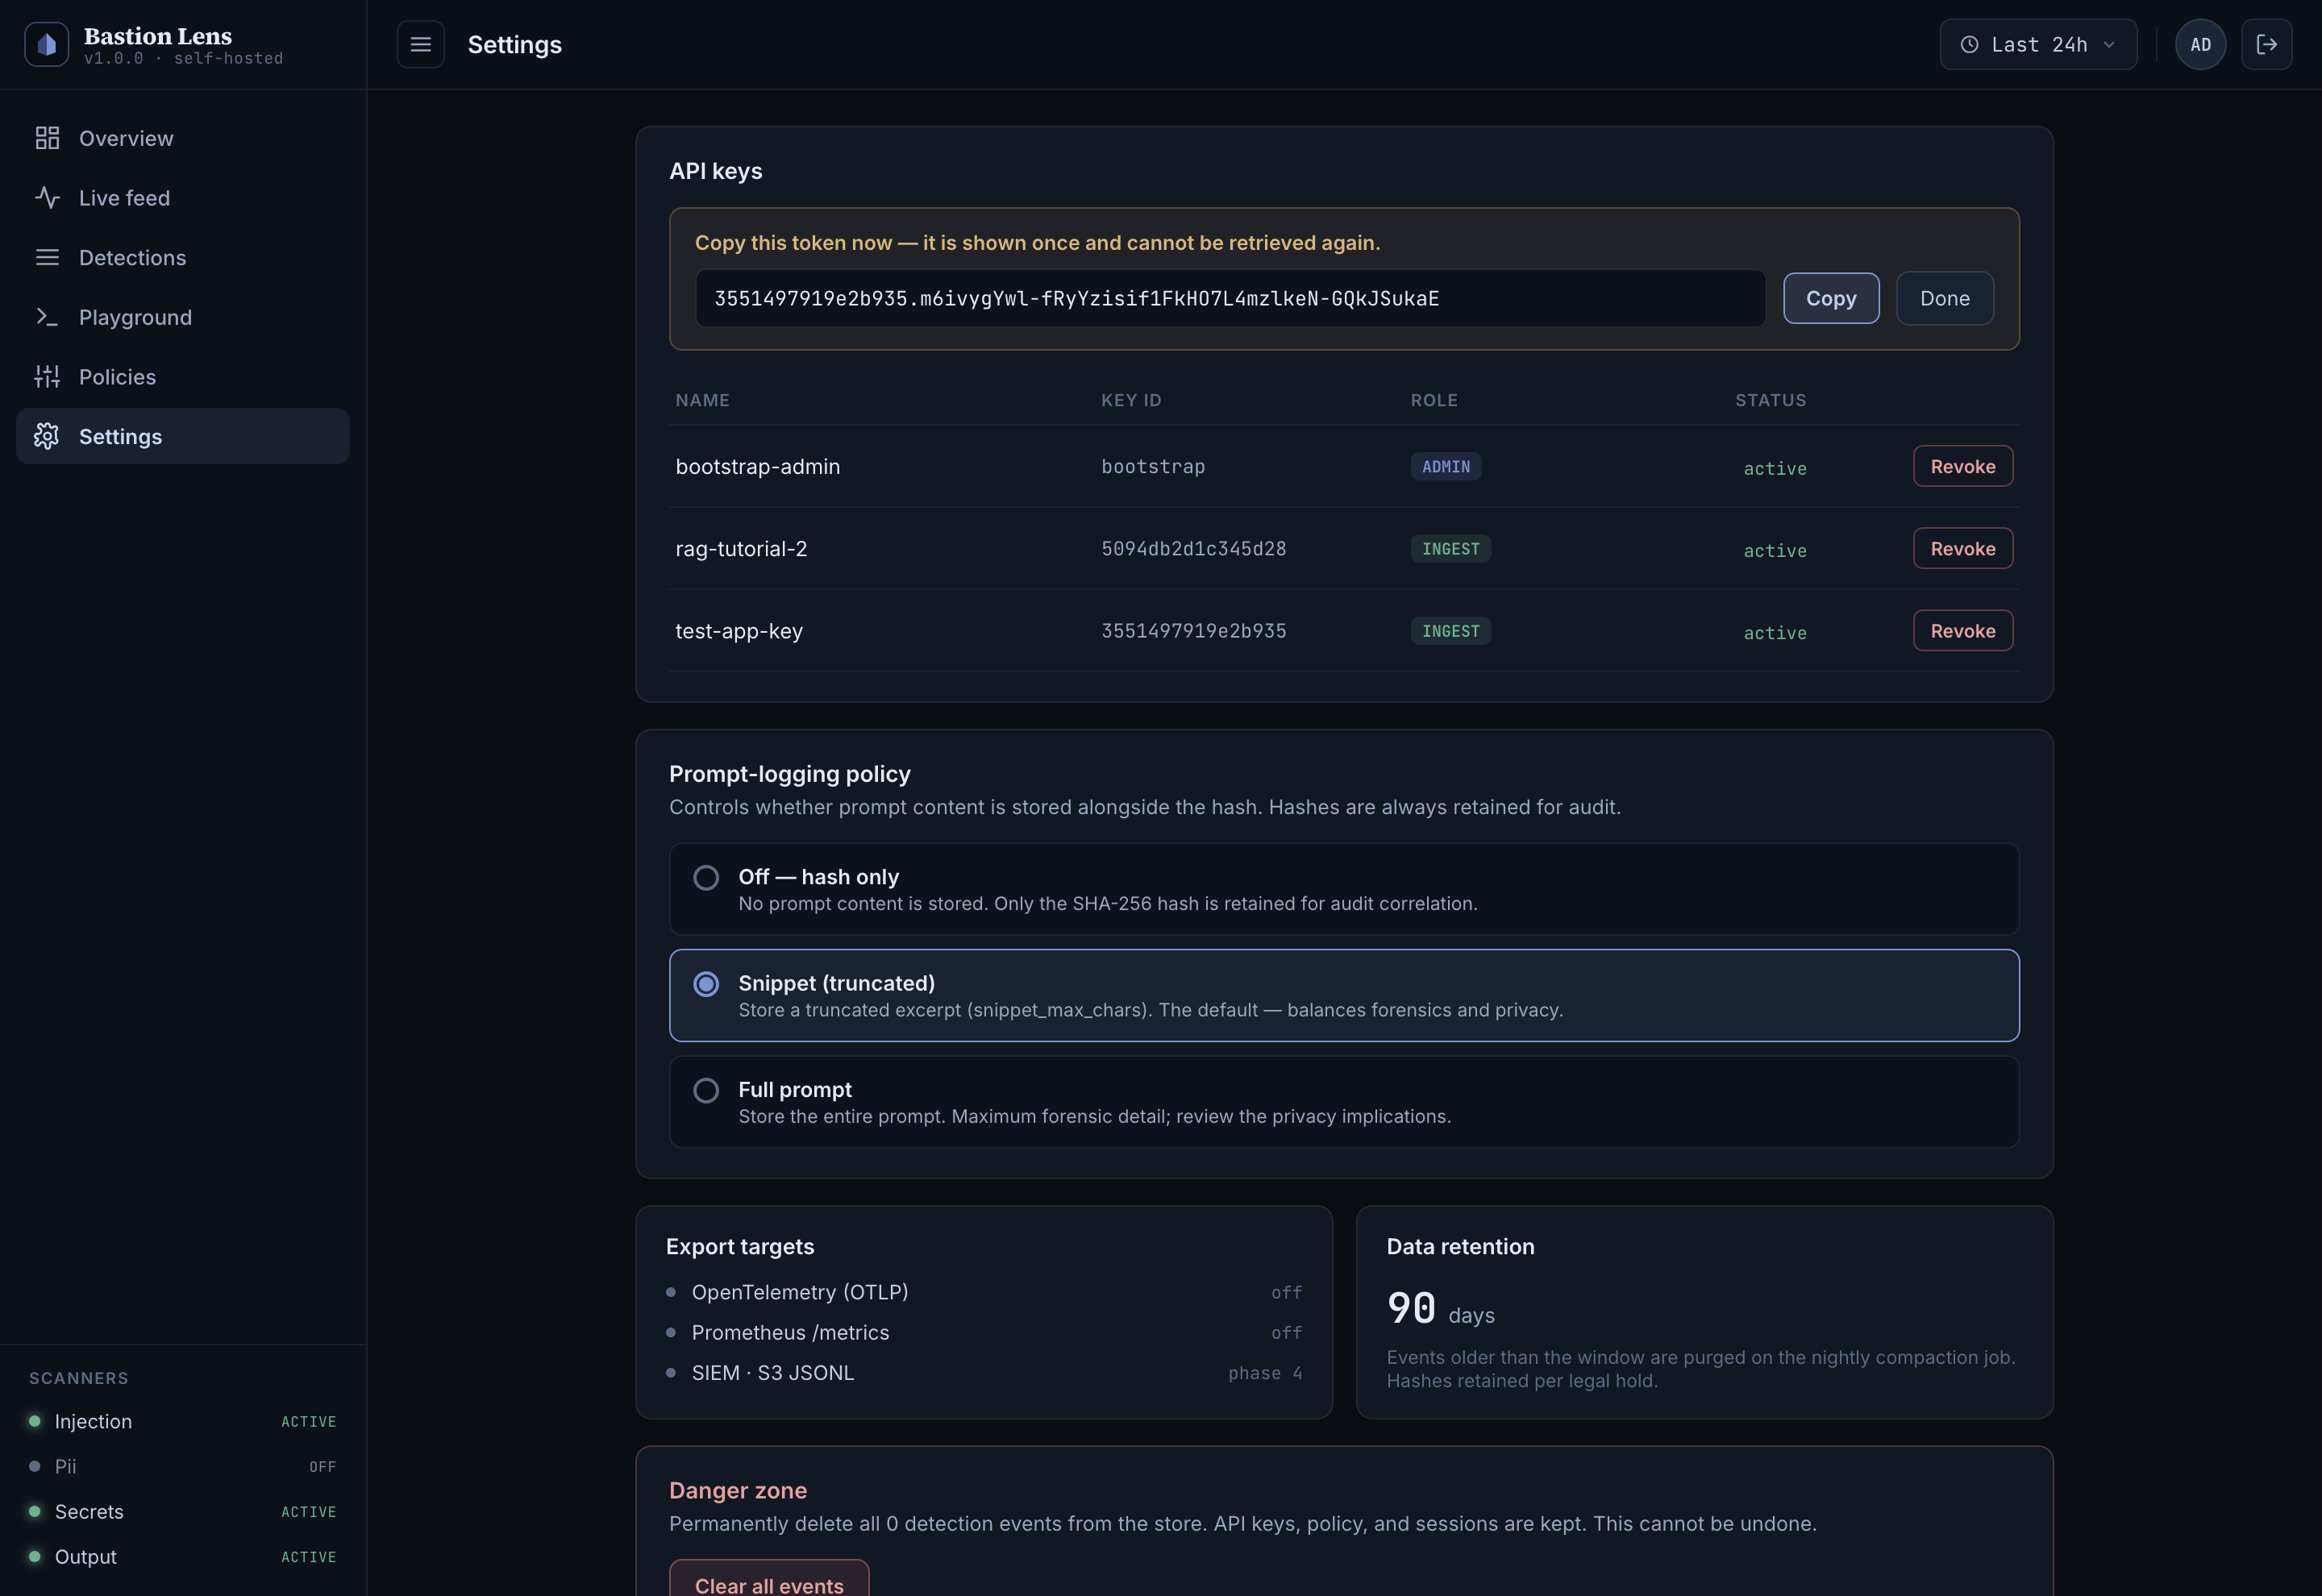This screenshot has width=2322, height=1596.
Task: Click key ID 5094db2d1c345d28
Action: tap(1193, 549)
